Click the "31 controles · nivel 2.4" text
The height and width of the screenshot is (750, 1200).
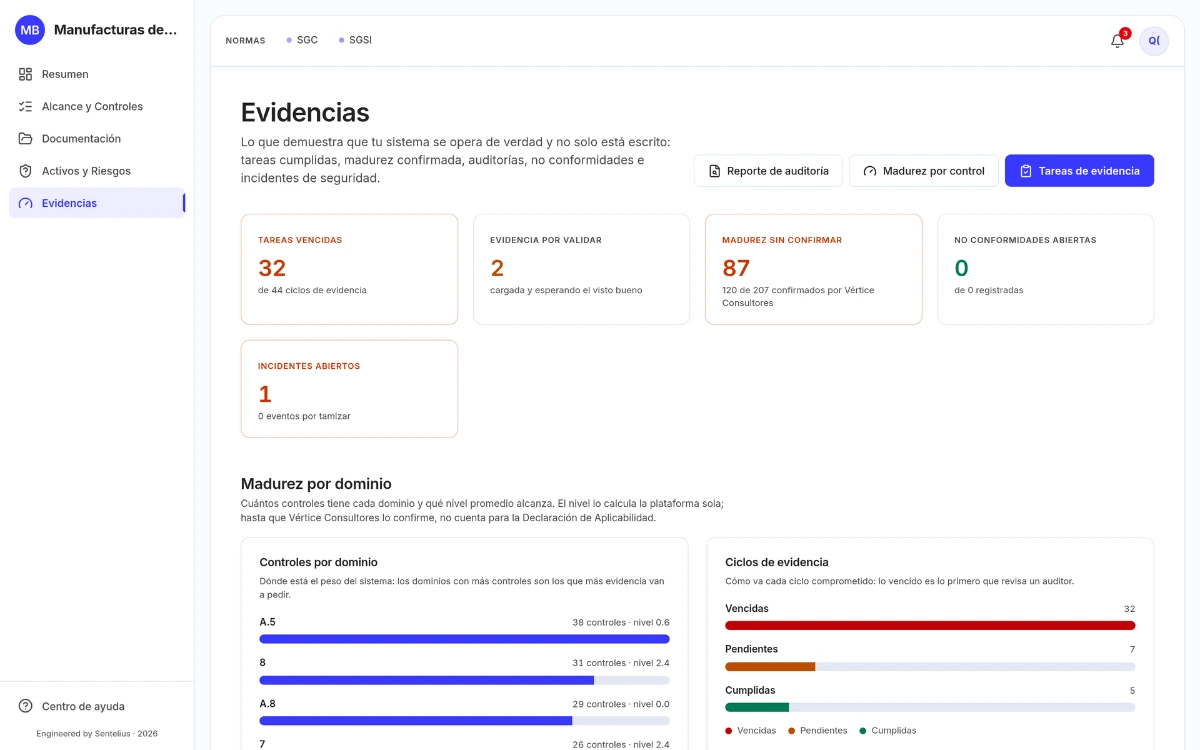[x=621, y=663]
